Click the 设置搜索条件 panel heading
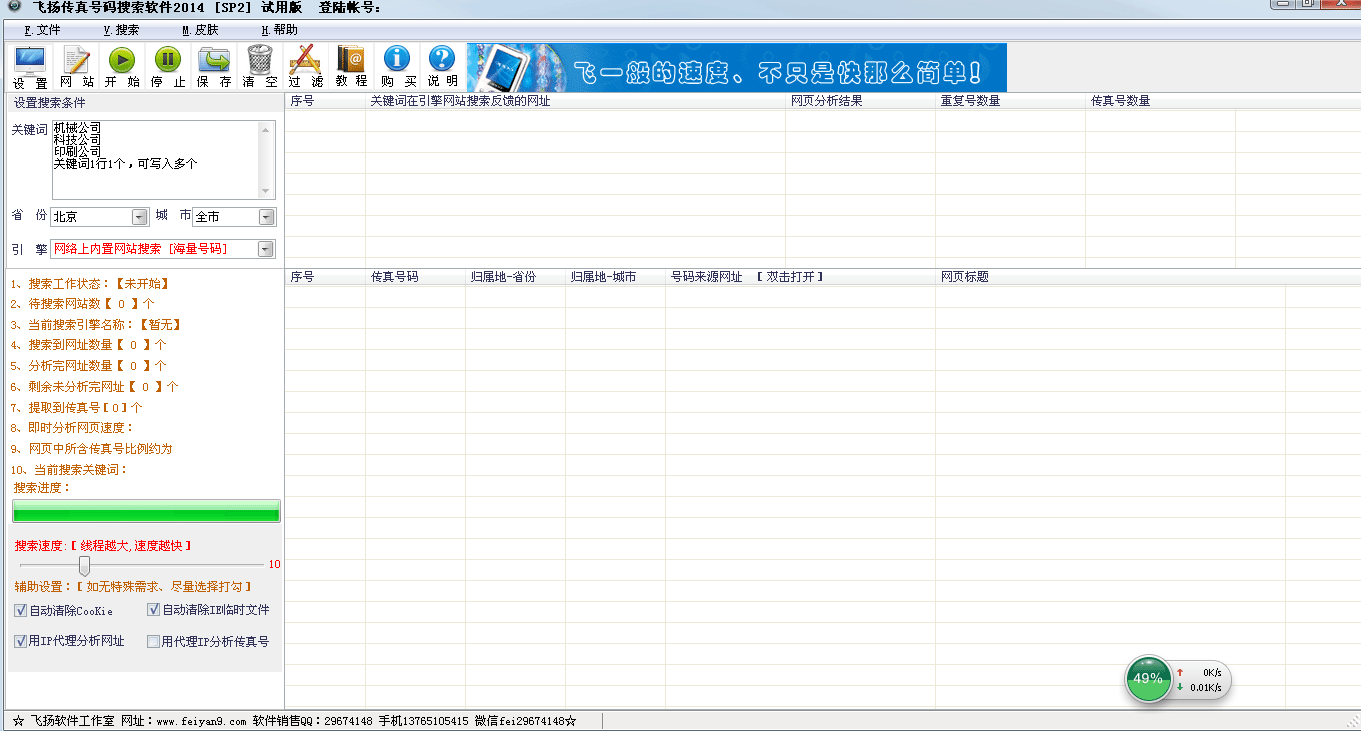Screen dimensions: 1361x731 point(50,103)
